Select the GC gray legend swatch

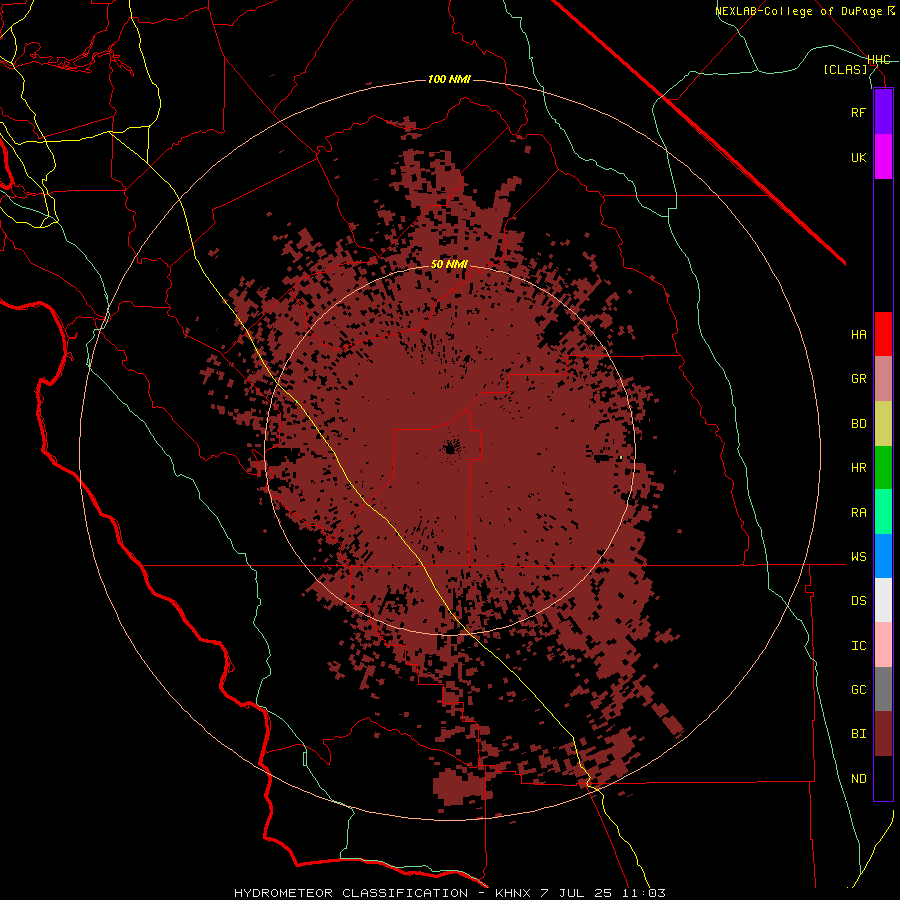pyautogui.click(x=883, y=689)
